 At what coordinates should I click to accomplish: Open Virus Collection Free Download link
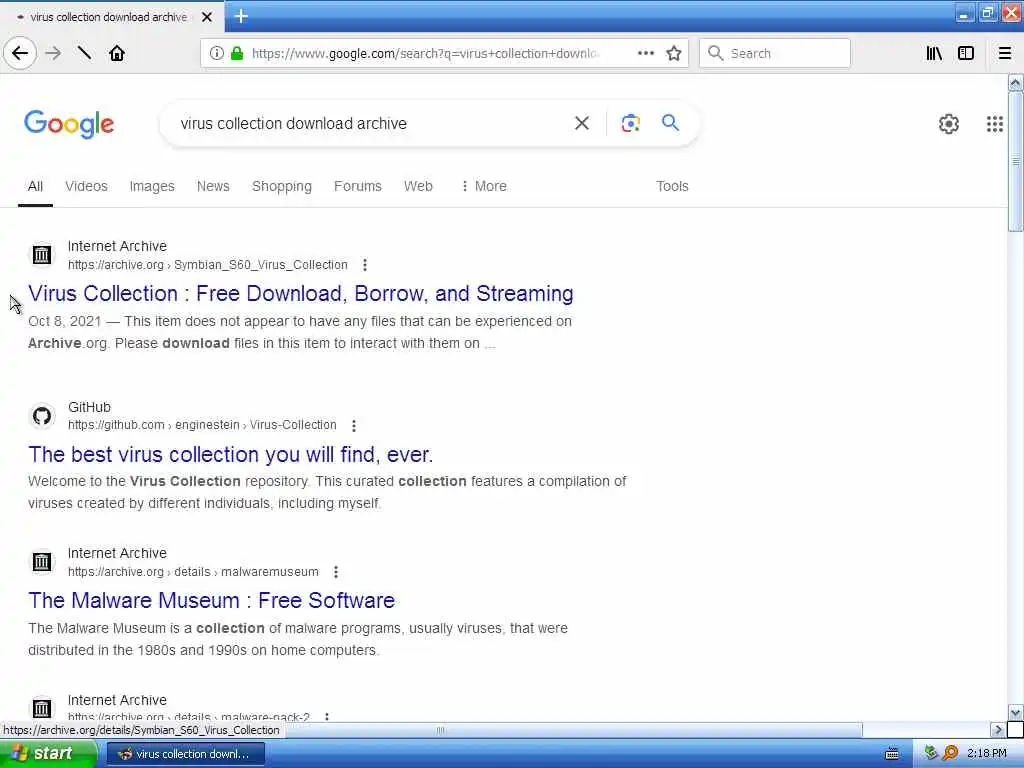coord(300,293)
